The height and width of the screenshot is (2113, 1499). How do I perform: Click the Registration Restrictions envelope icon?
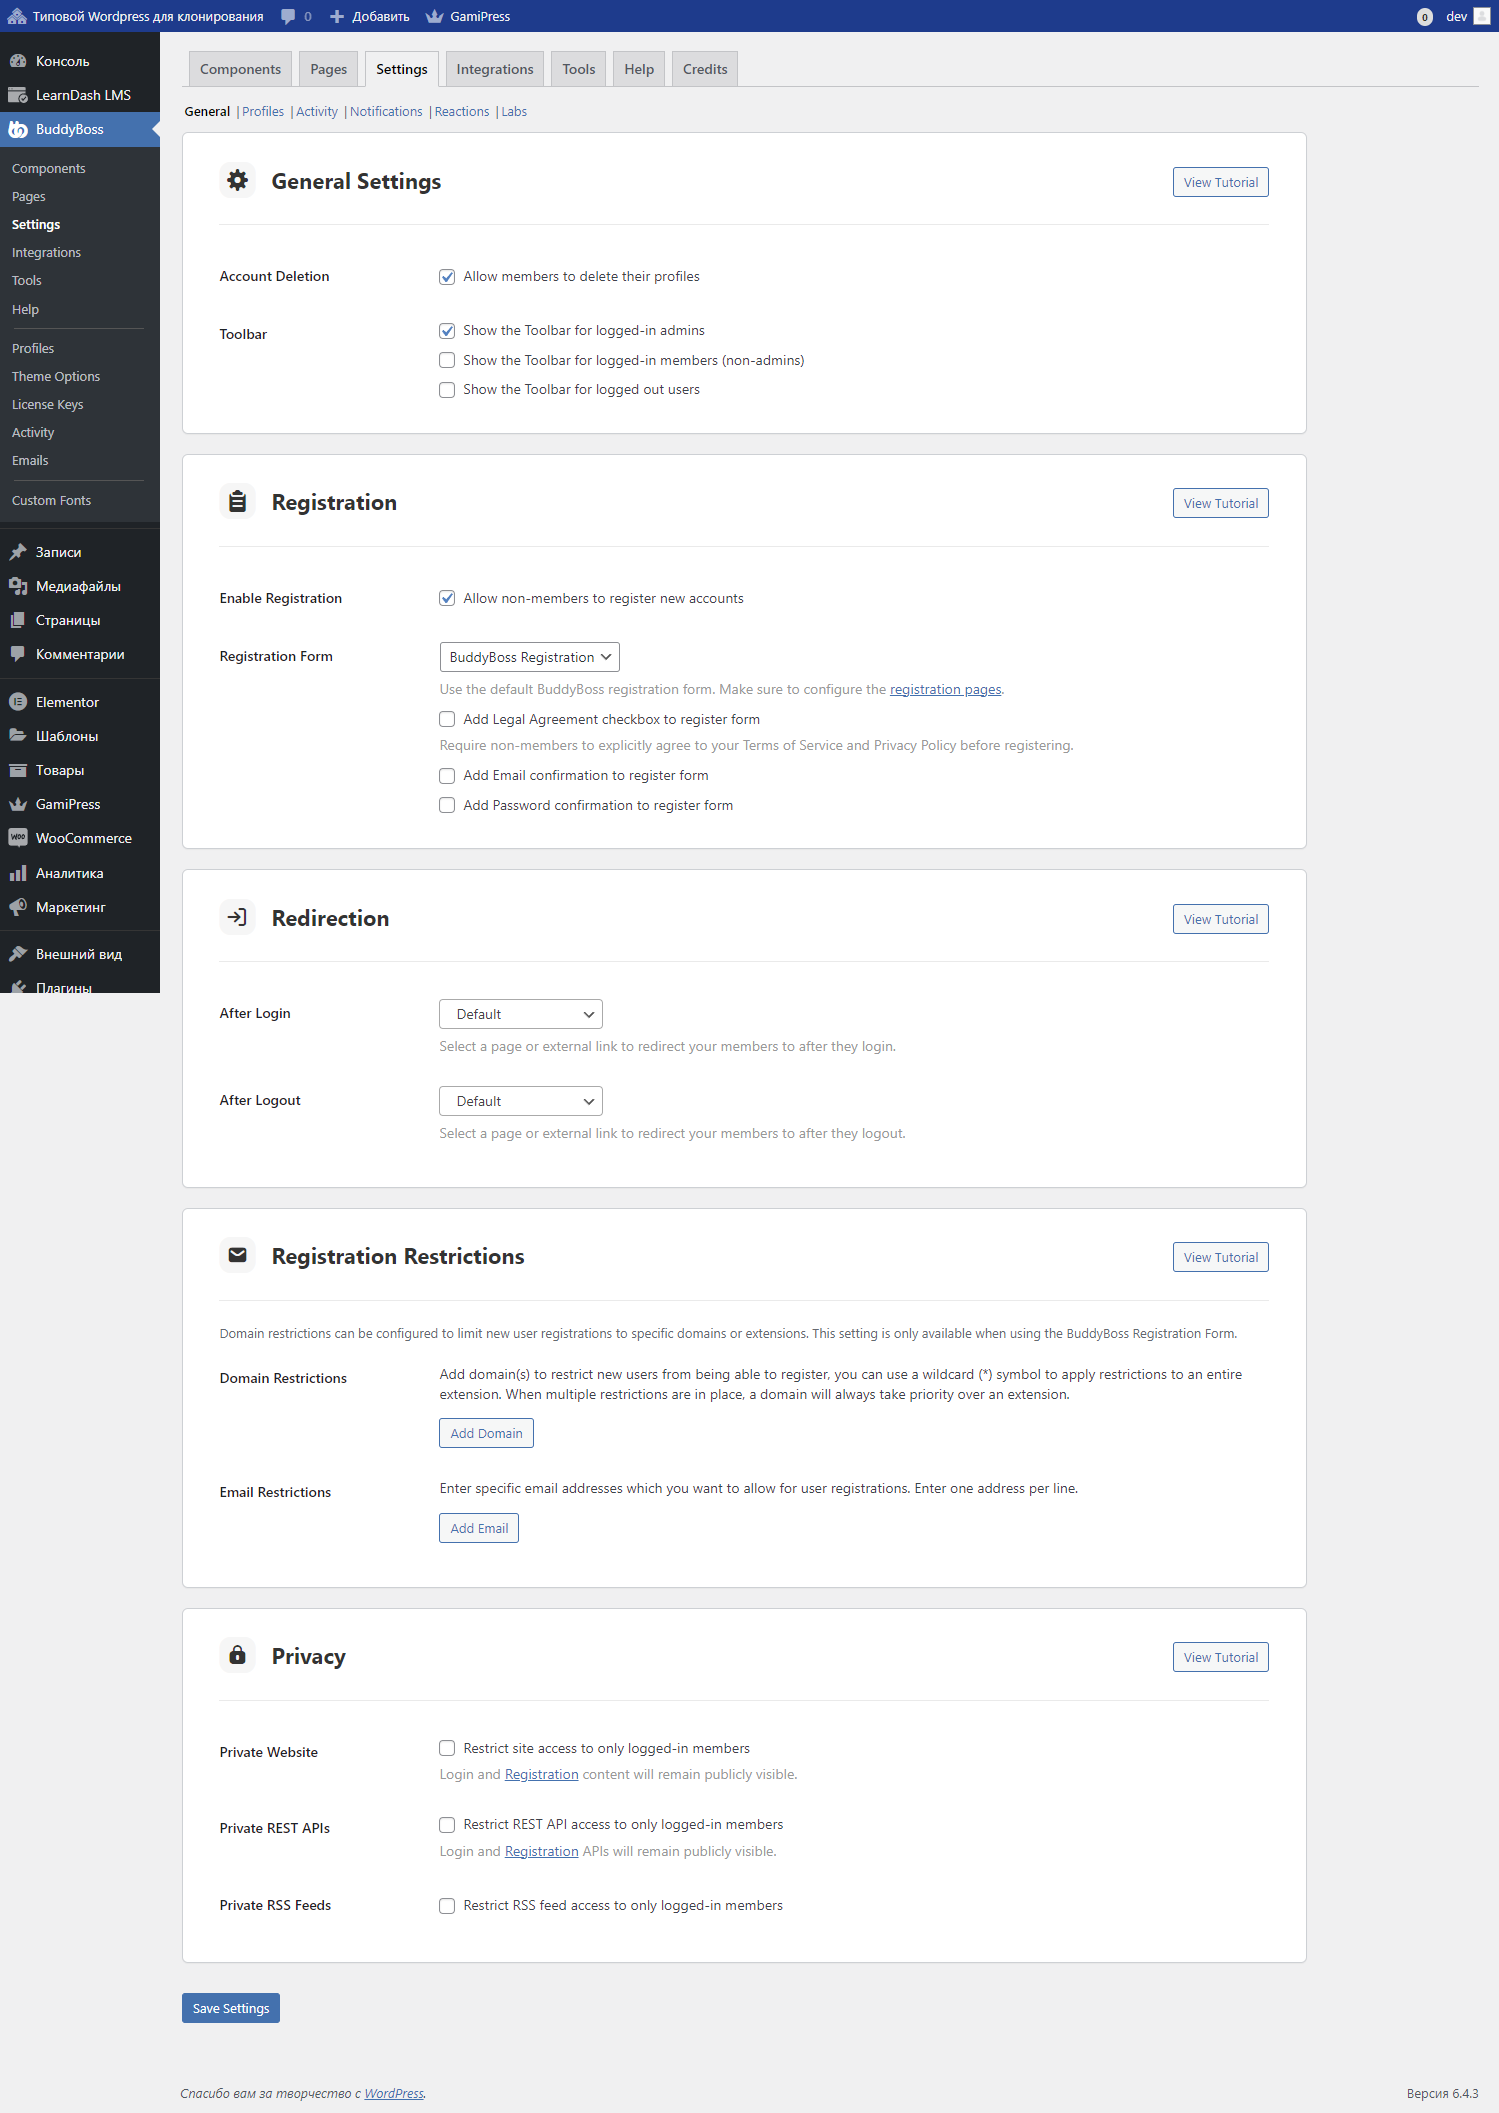237,1255
